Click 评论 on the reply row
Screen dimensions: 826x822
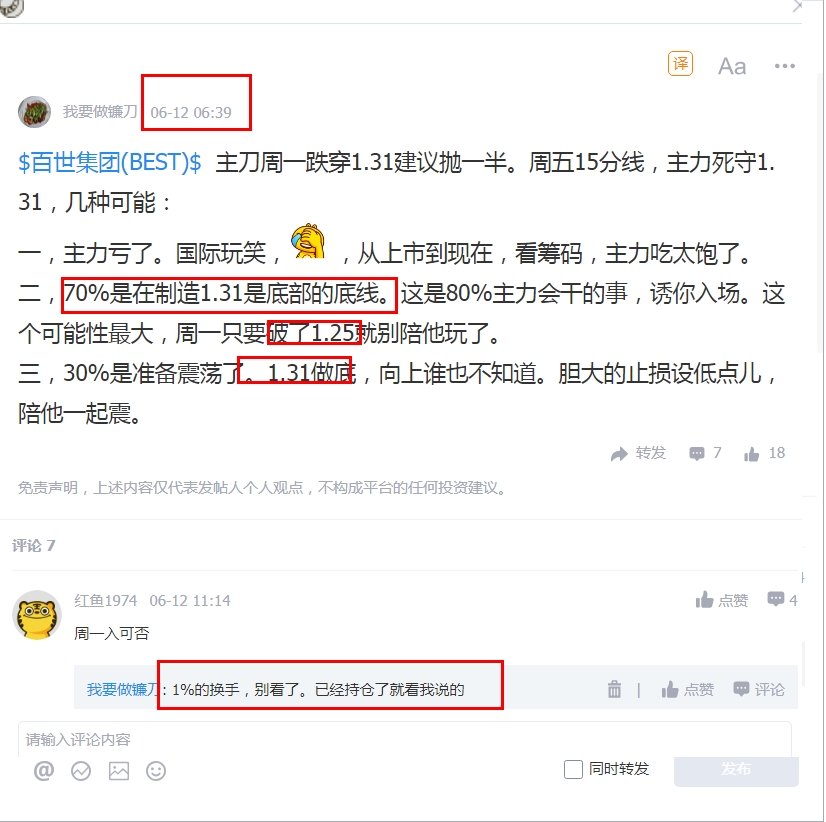759,689
